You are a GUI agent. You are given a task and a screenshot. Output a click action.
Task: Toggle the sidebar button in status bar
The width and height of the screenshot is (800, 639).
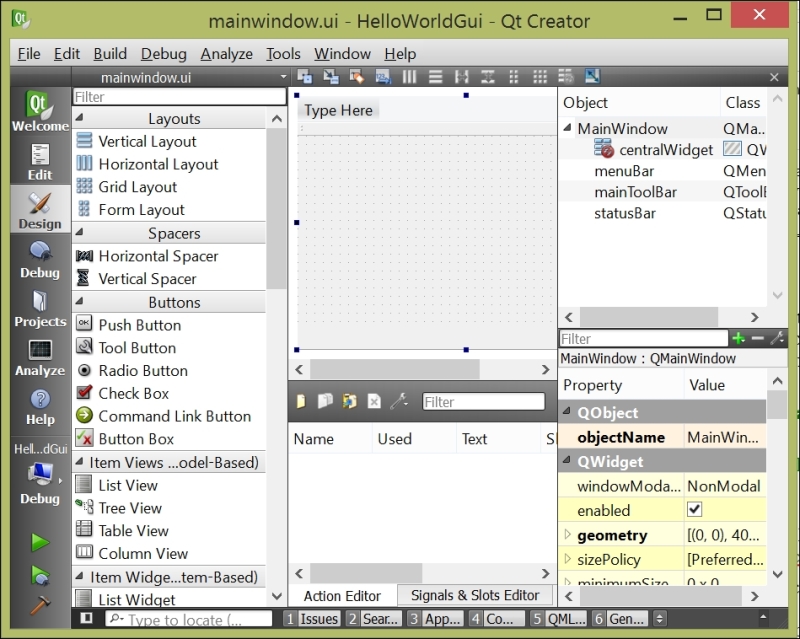(x=86, y=619)
